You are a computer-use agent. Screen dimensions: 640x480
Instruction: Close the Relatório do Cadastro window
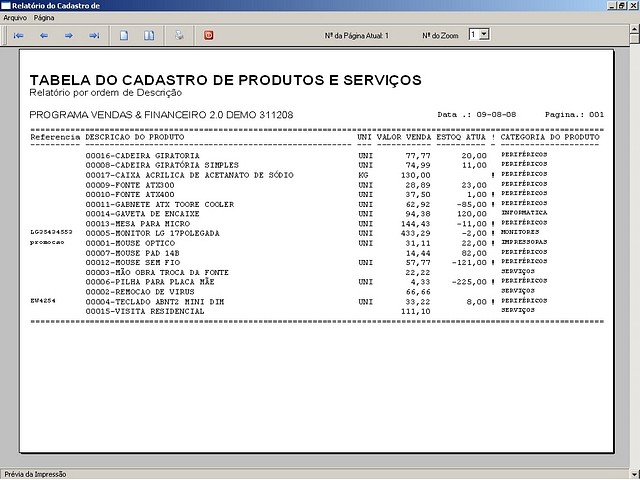coord(631,6)
